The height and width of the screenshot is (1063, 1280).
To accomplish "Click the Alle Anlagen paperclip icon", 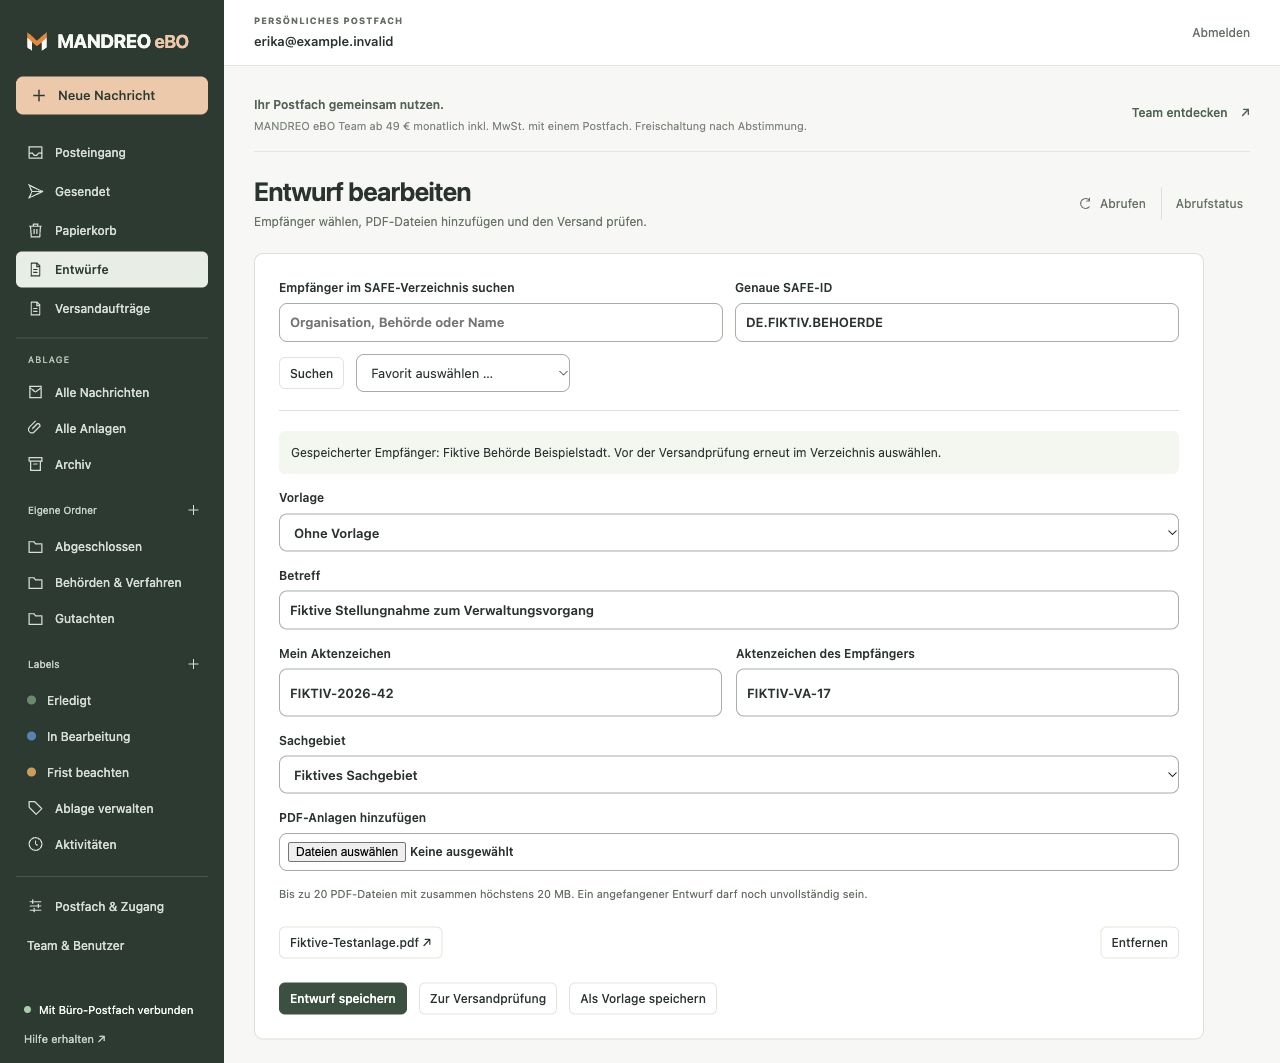I will click(36, 429).
